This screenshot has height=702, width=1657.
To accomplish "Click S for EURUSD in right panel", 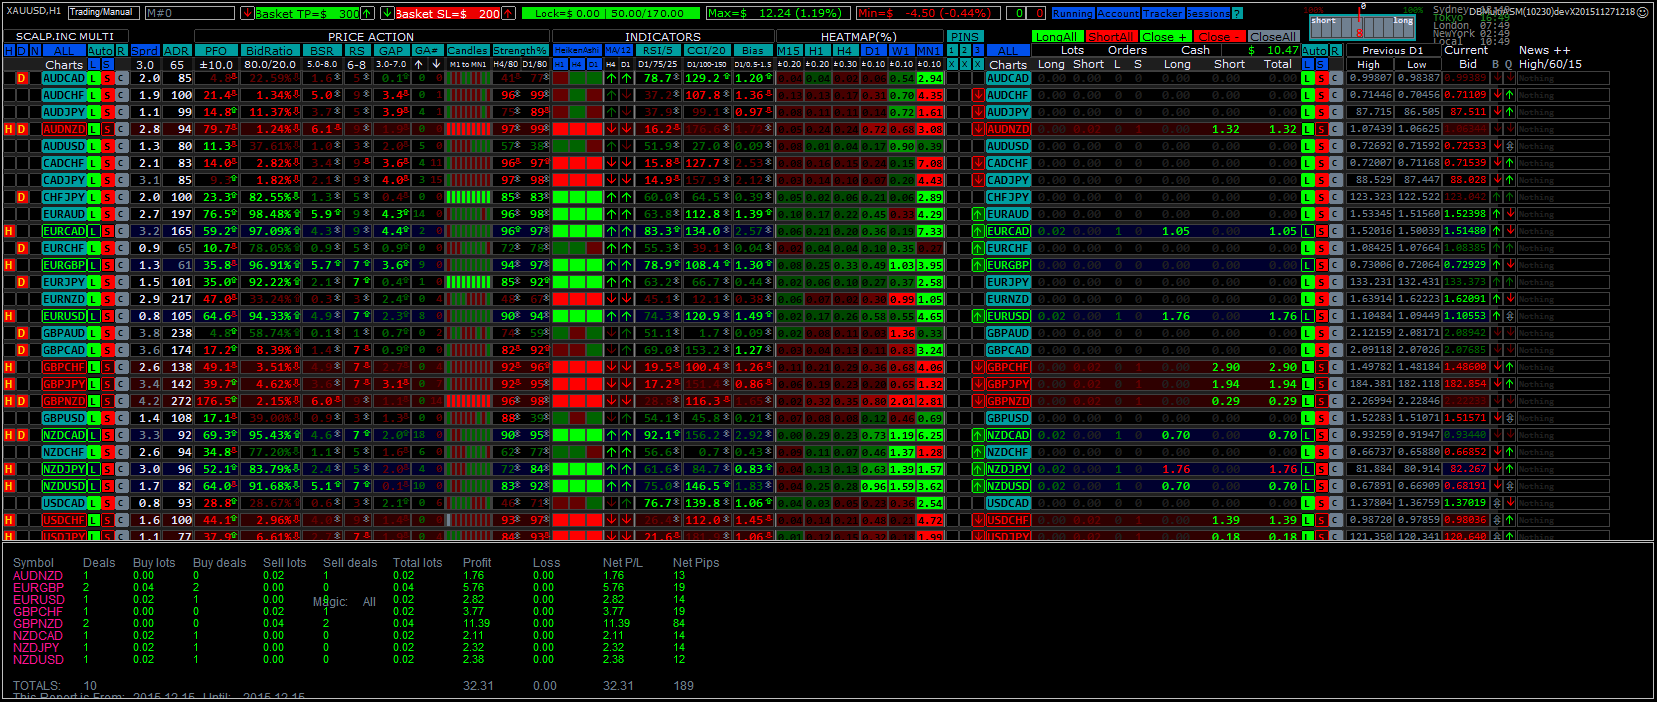I will 1321,316.
